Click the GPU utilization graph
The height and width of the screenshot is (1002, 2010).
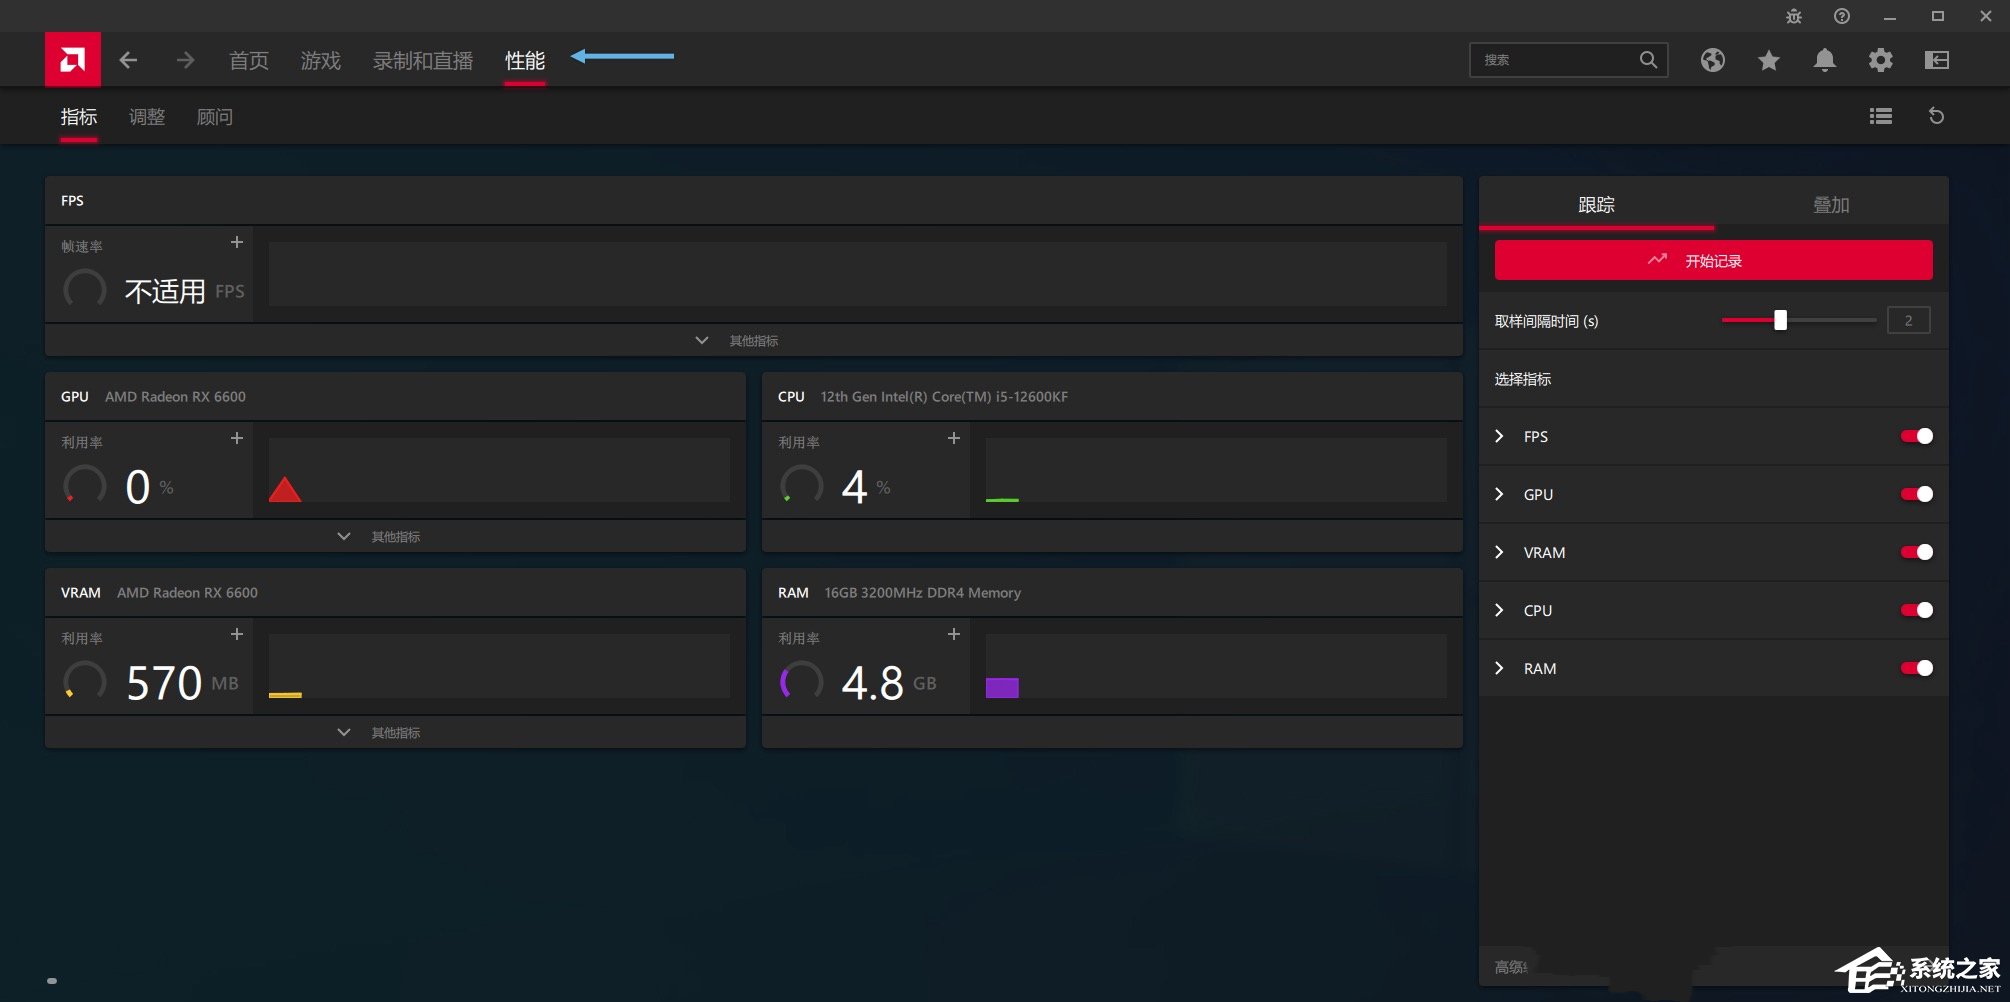[x=499, y=469]
